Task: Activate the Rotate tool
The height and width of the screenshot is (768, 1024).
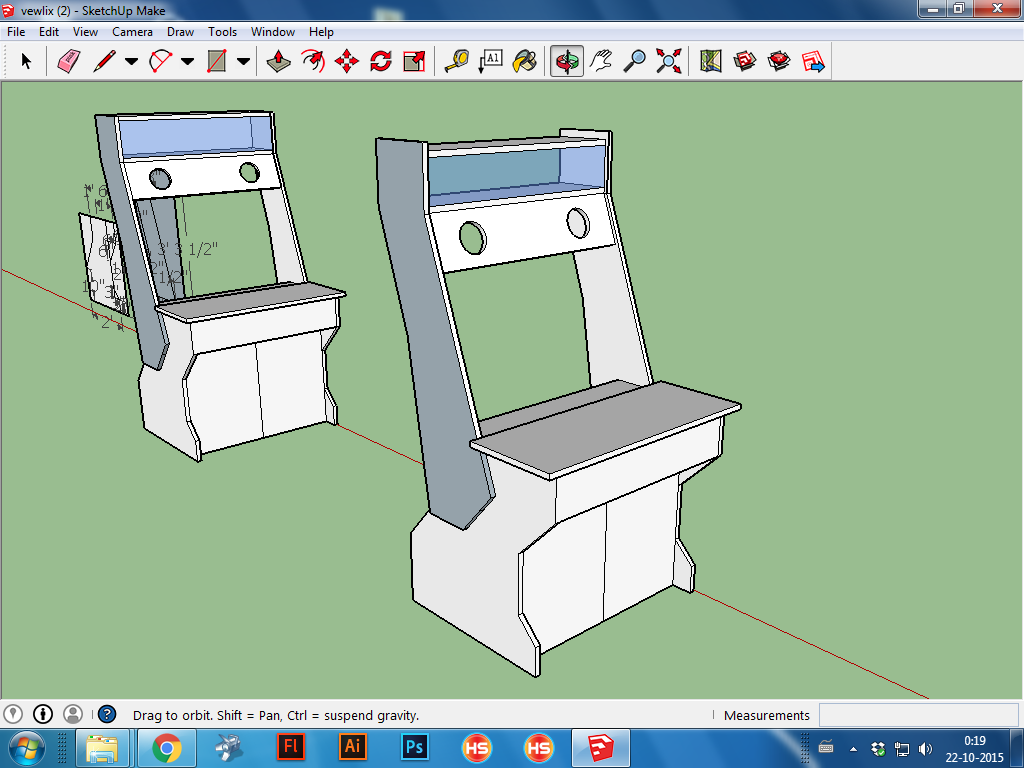Action: click(380, 62)
